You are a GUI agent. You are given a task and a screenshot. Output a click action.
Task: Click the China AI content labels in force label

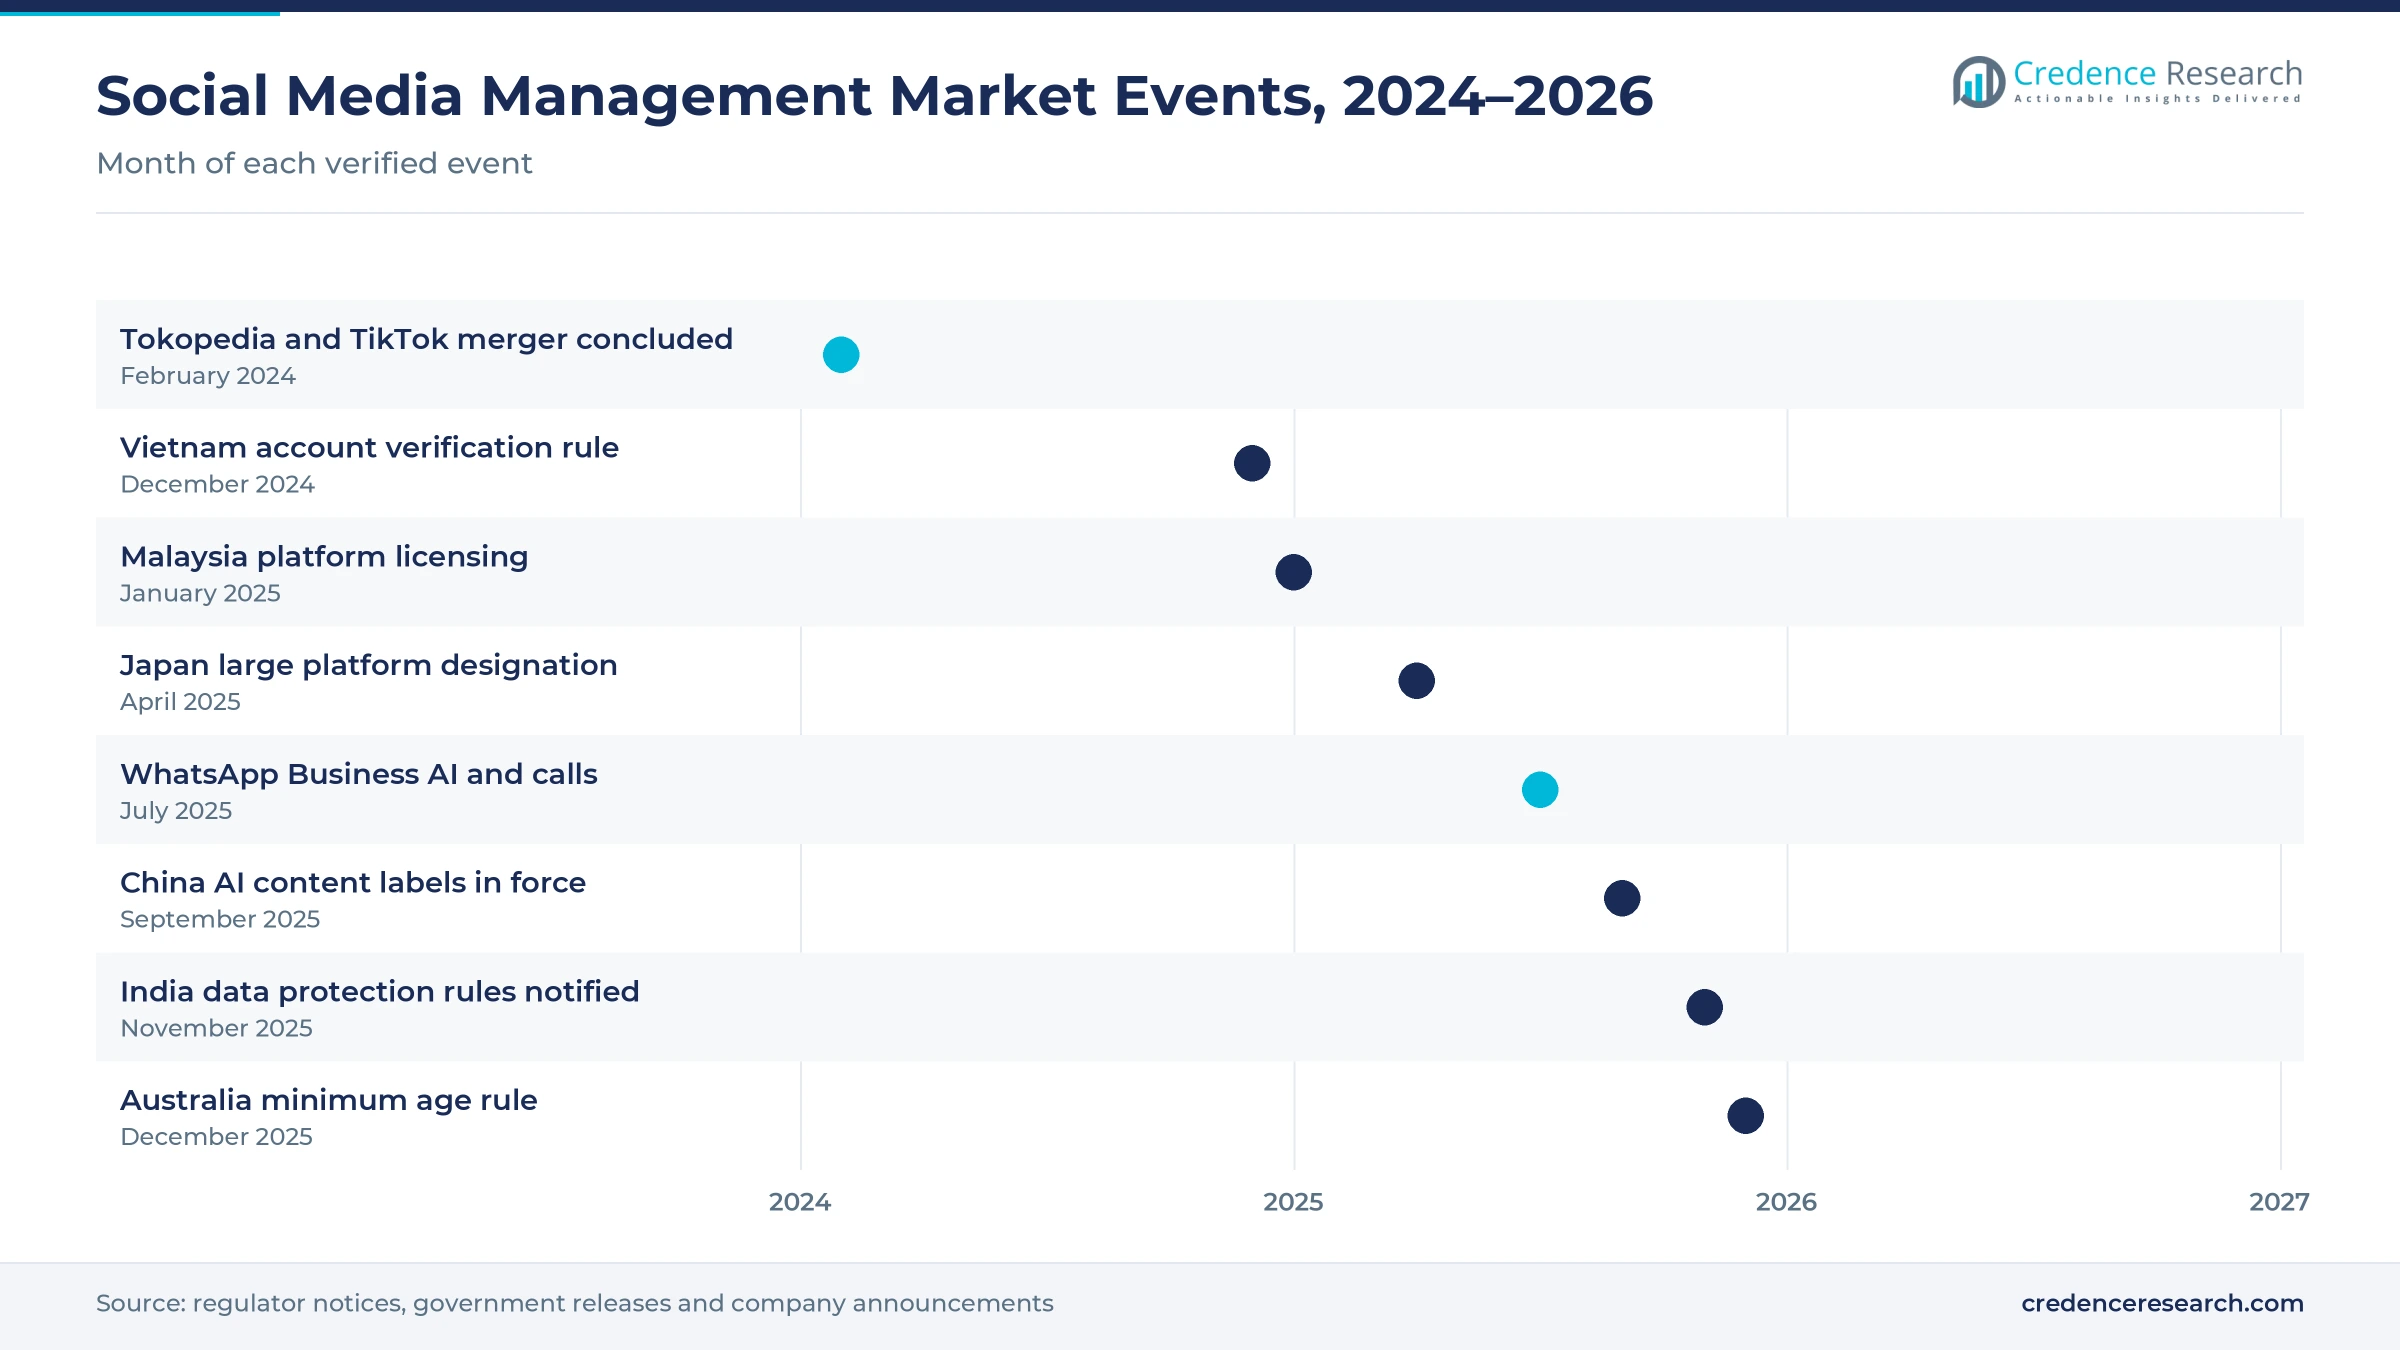click(x=352, y=882)
